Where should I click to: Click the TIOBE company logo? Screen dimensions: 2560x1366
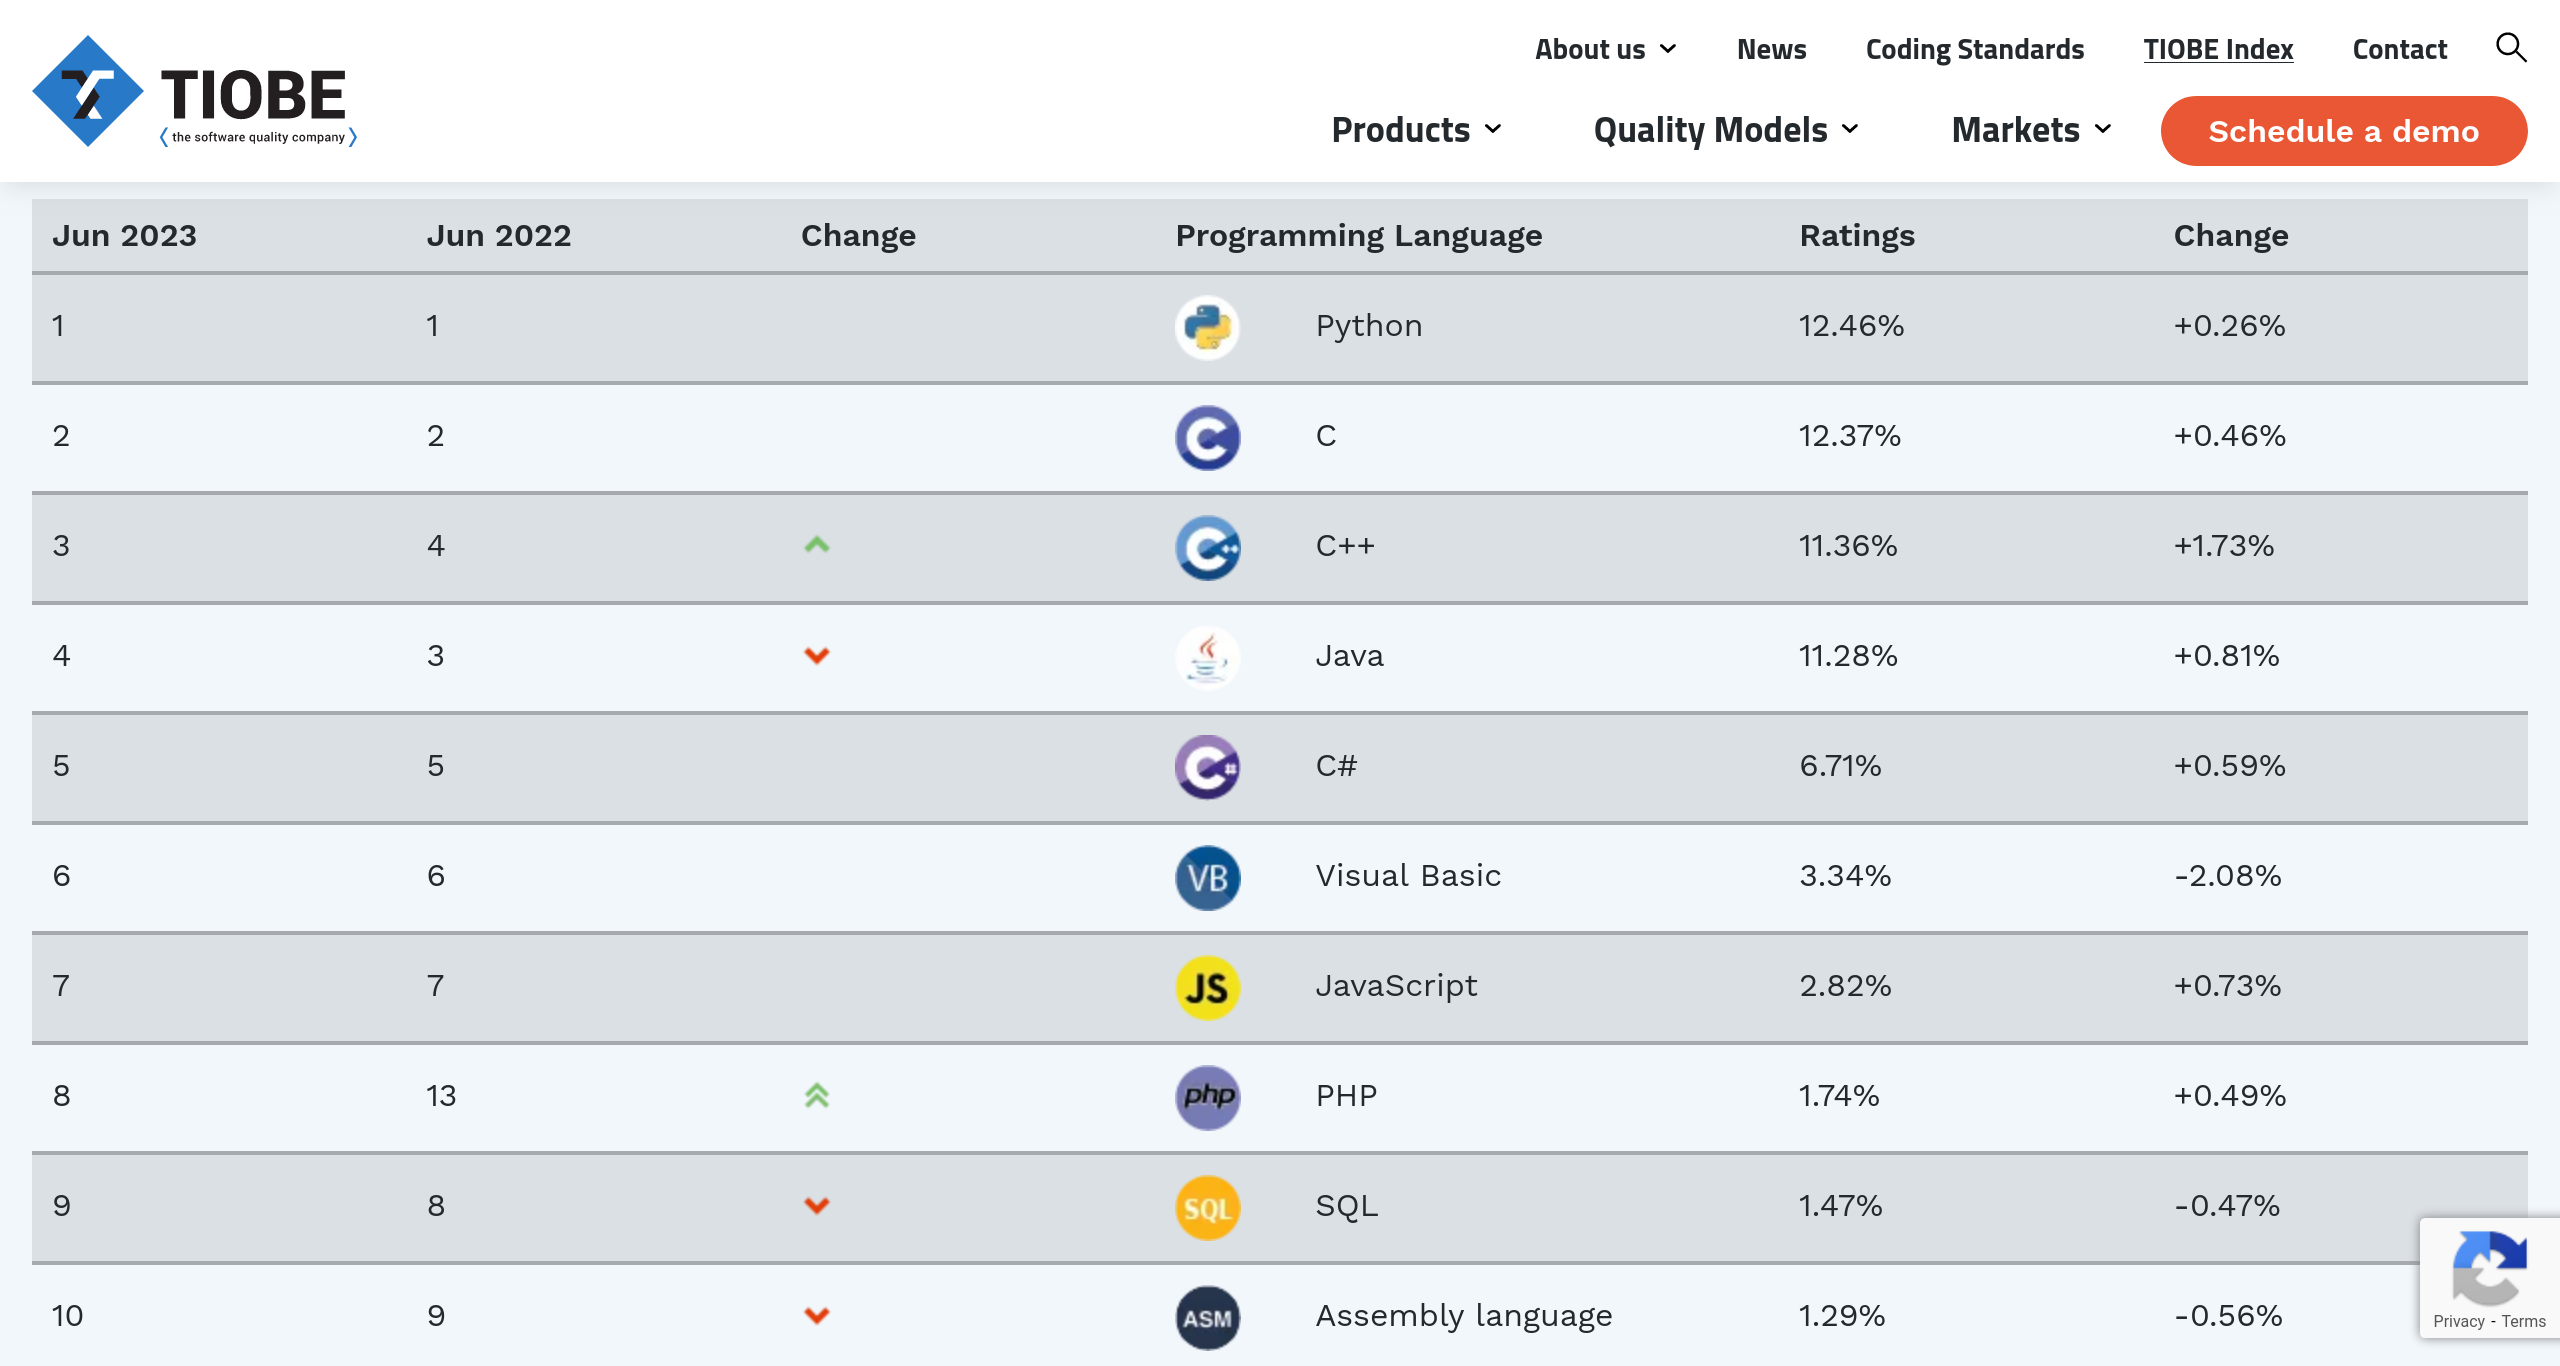point(195,92)
